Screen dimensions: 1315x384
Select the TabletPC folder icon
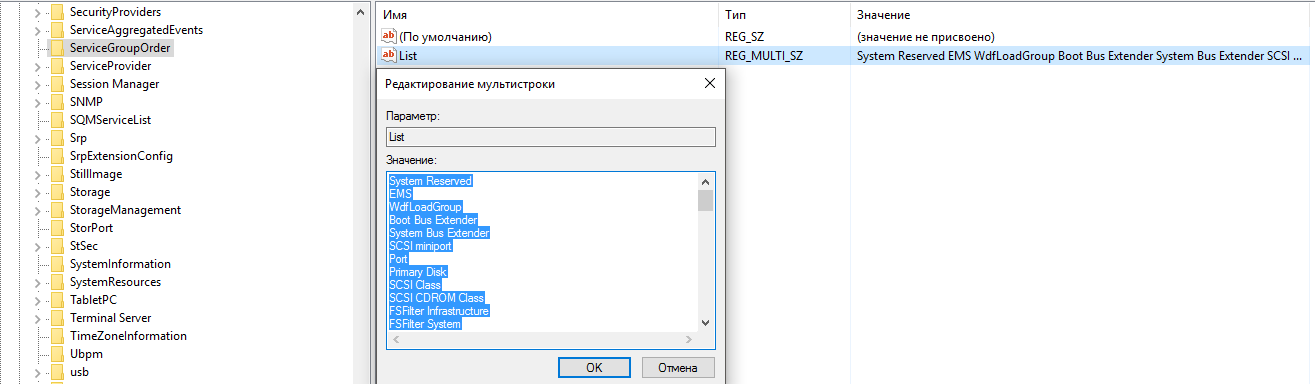[58, 300]
